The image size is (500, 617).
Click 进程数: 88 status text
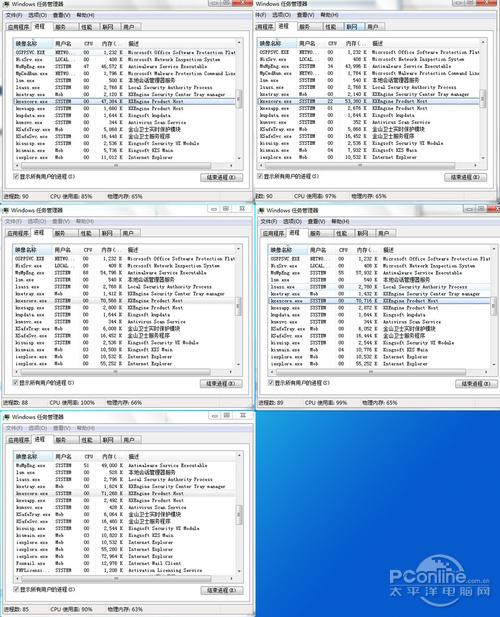click(x=16, y=403)
